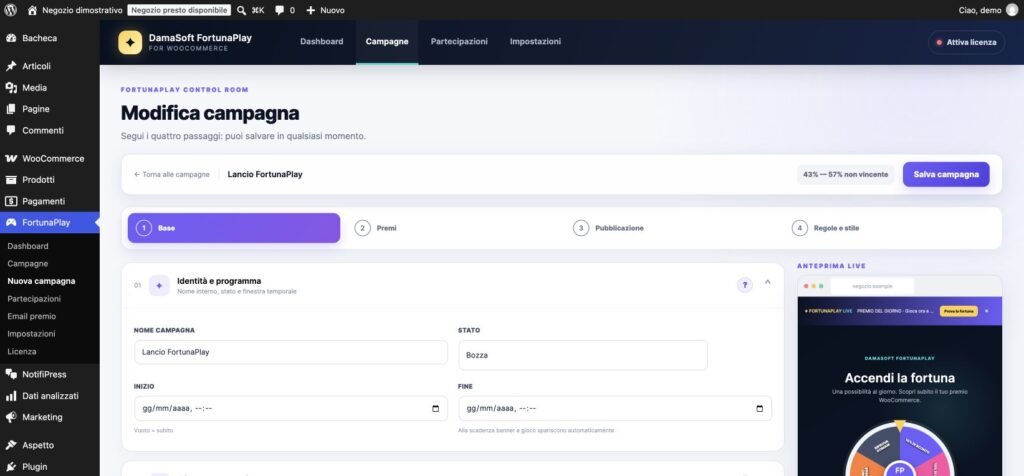Switch to the Impostazioni tab
This screenshot has width=1024, height=476.
(535, 41)
